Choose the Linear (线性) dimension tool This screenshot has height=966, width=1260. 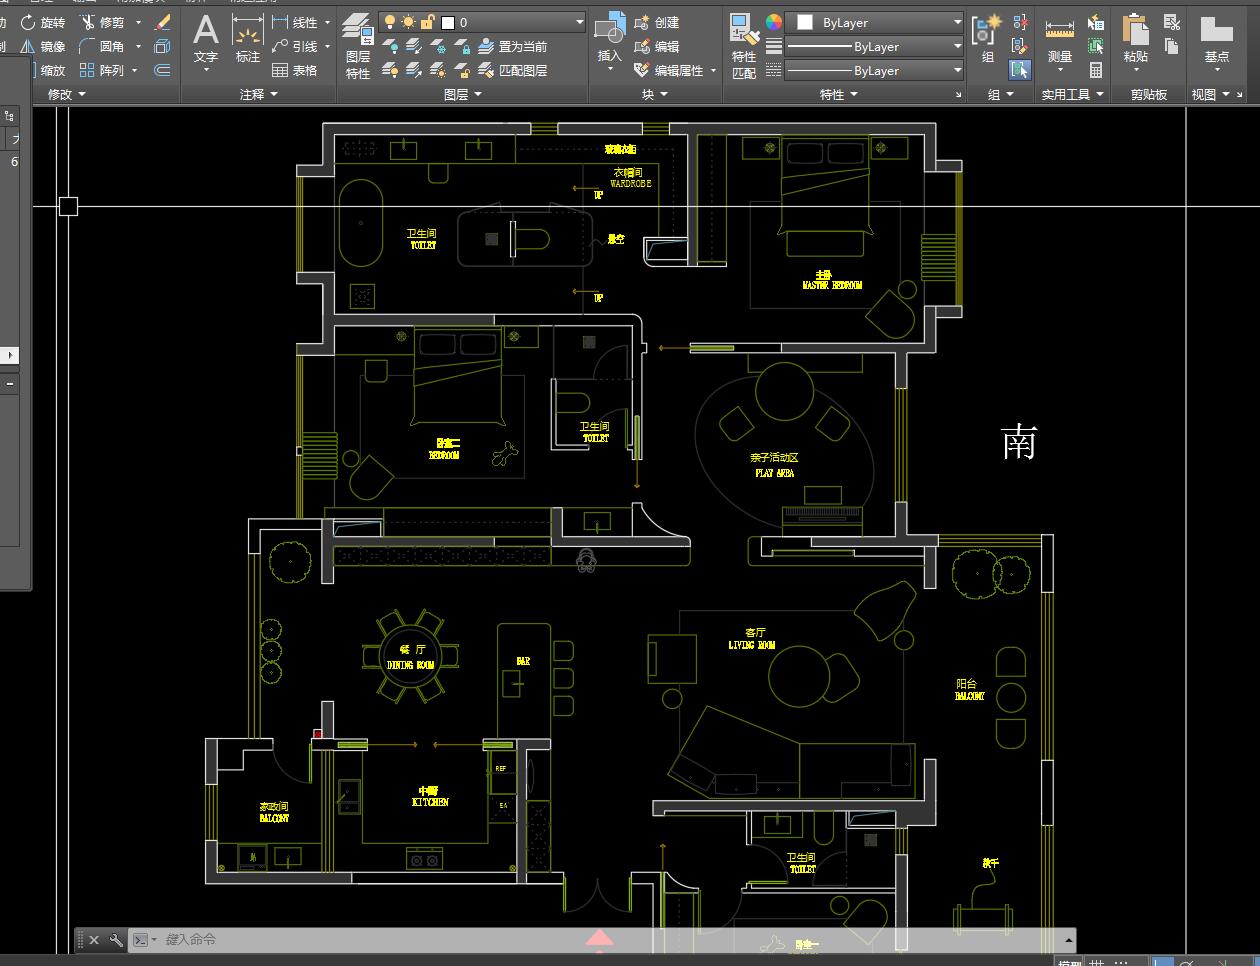click(294, 22)
